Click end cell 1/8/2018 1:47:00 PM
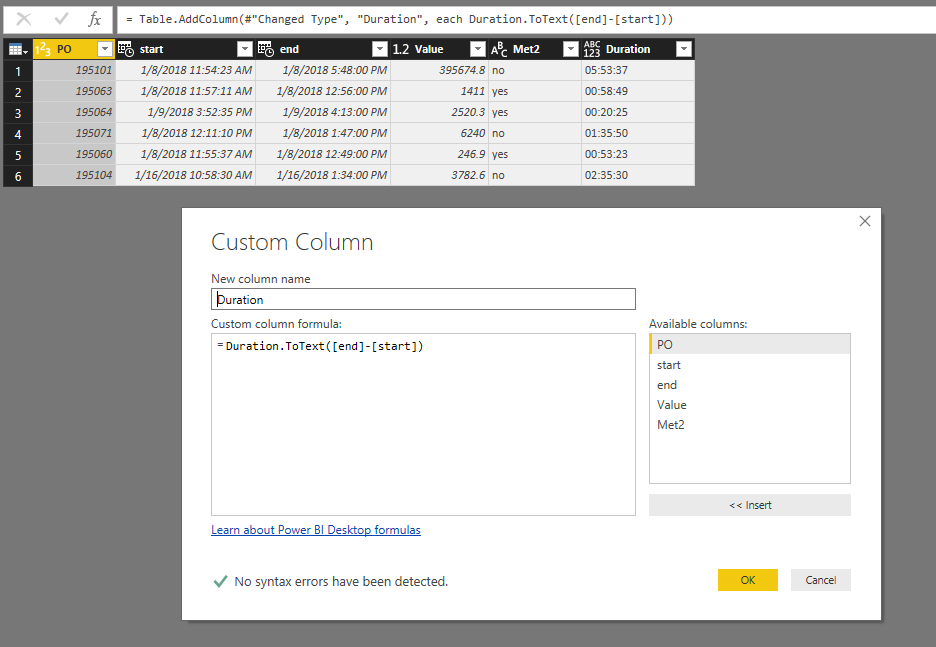Screen dimensions: 936x647 click(x=324, y=133)
